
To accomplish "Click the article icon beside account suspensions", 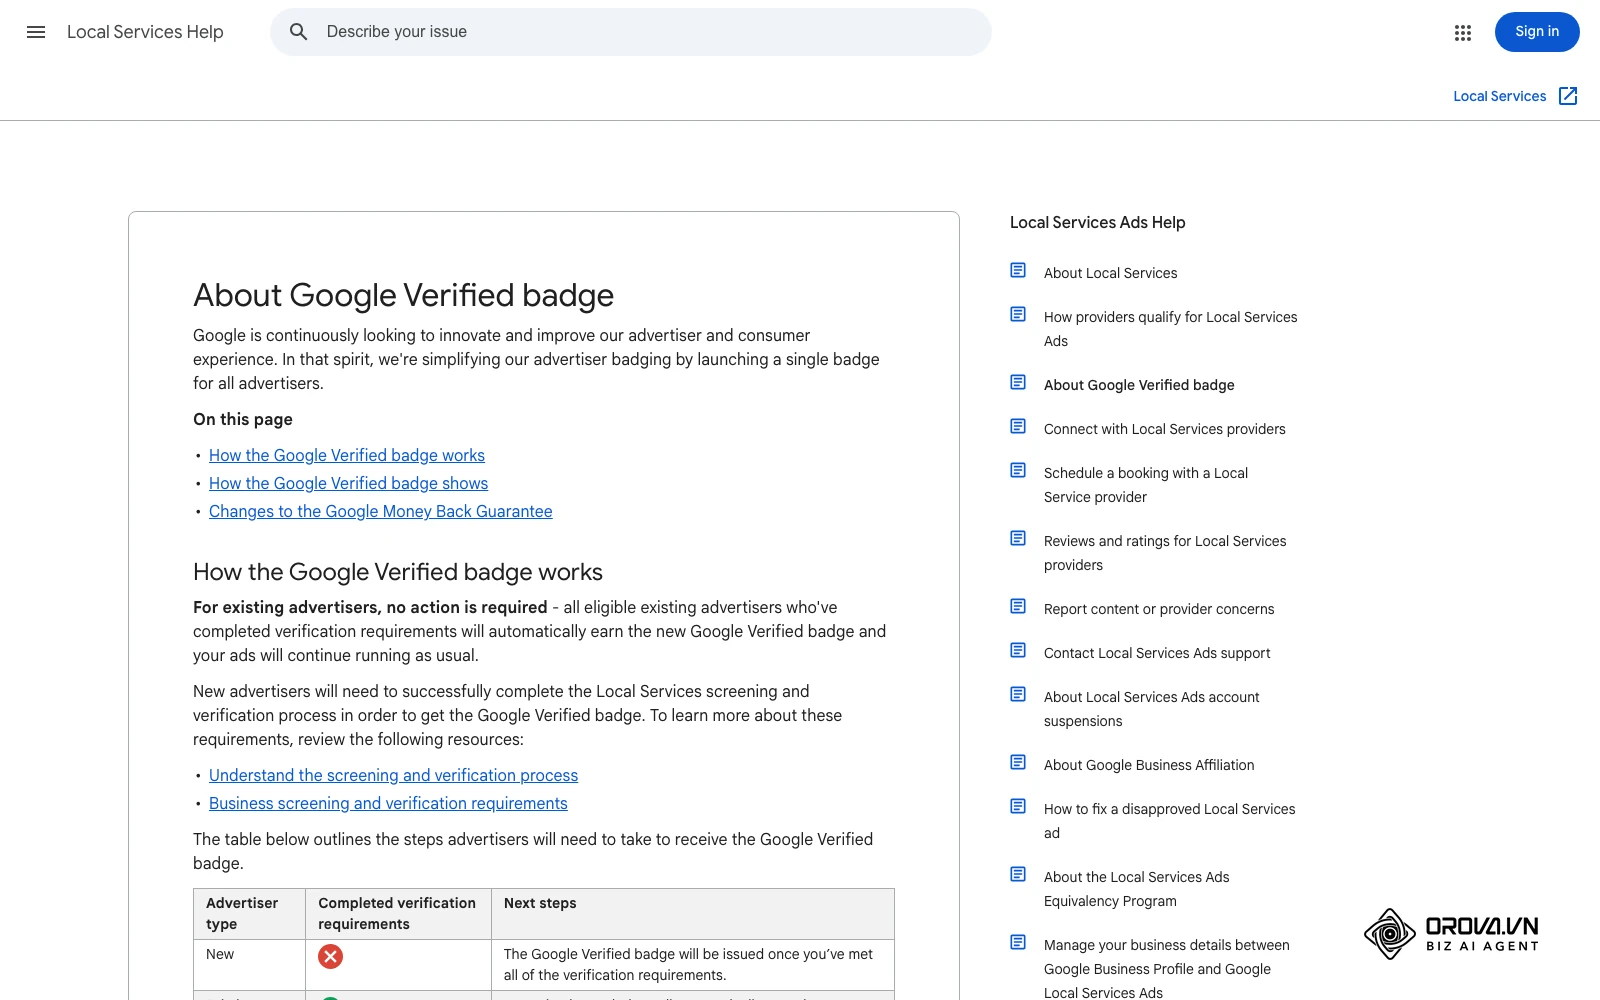I will 1018,694.
